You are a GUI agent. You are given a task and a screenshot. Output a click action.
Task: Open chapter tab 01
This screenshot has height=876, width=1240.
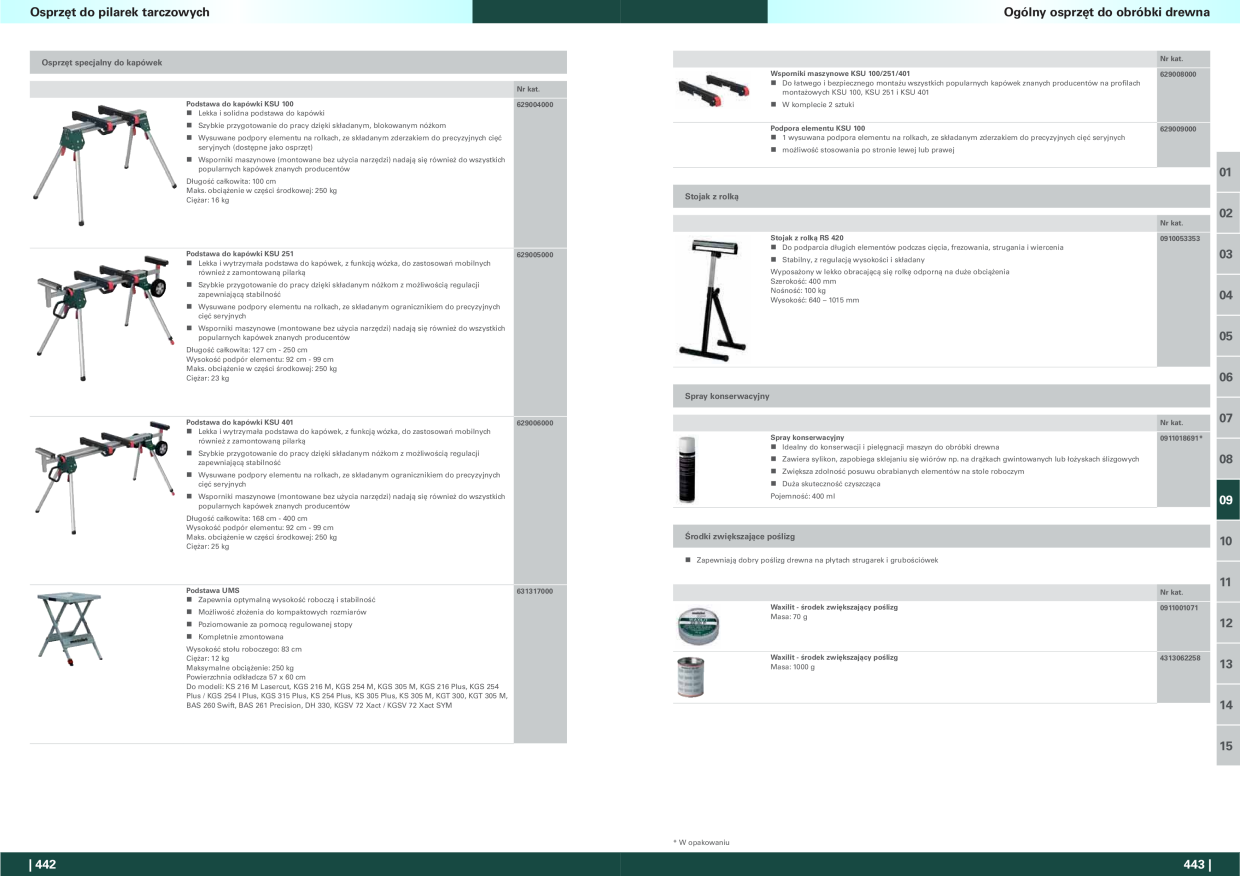click(1227, 172)
